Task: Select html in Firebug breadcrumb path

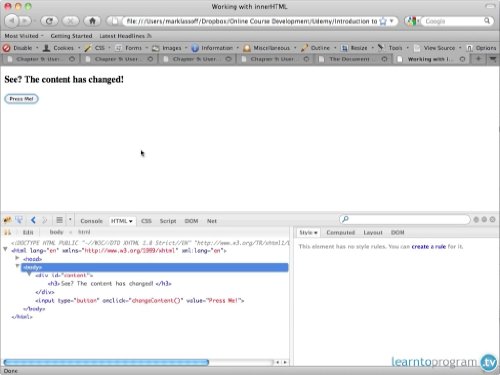Action: (x=84, y=232)
